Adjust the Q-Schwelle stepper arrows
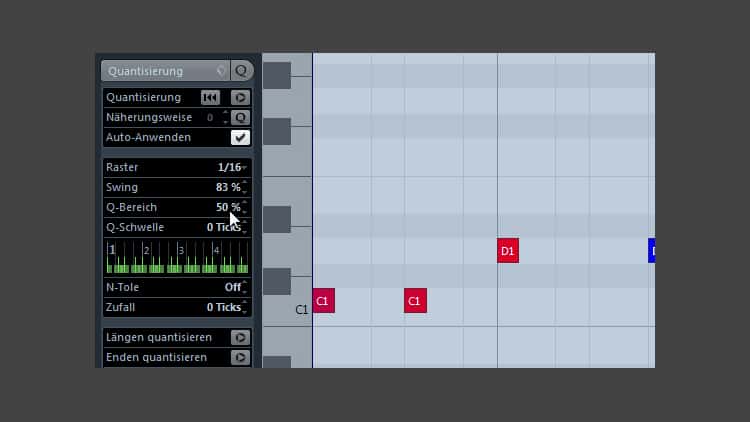The width and height of the screenshot is (750, 422). point(245,228)
